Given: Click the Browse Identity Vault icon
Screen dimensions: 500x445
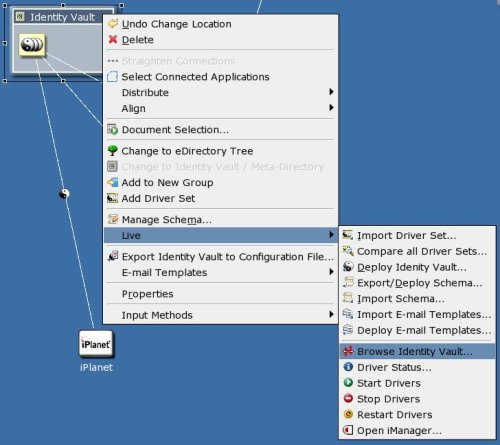Looking at the screenshot, I should tap(348, 351).
